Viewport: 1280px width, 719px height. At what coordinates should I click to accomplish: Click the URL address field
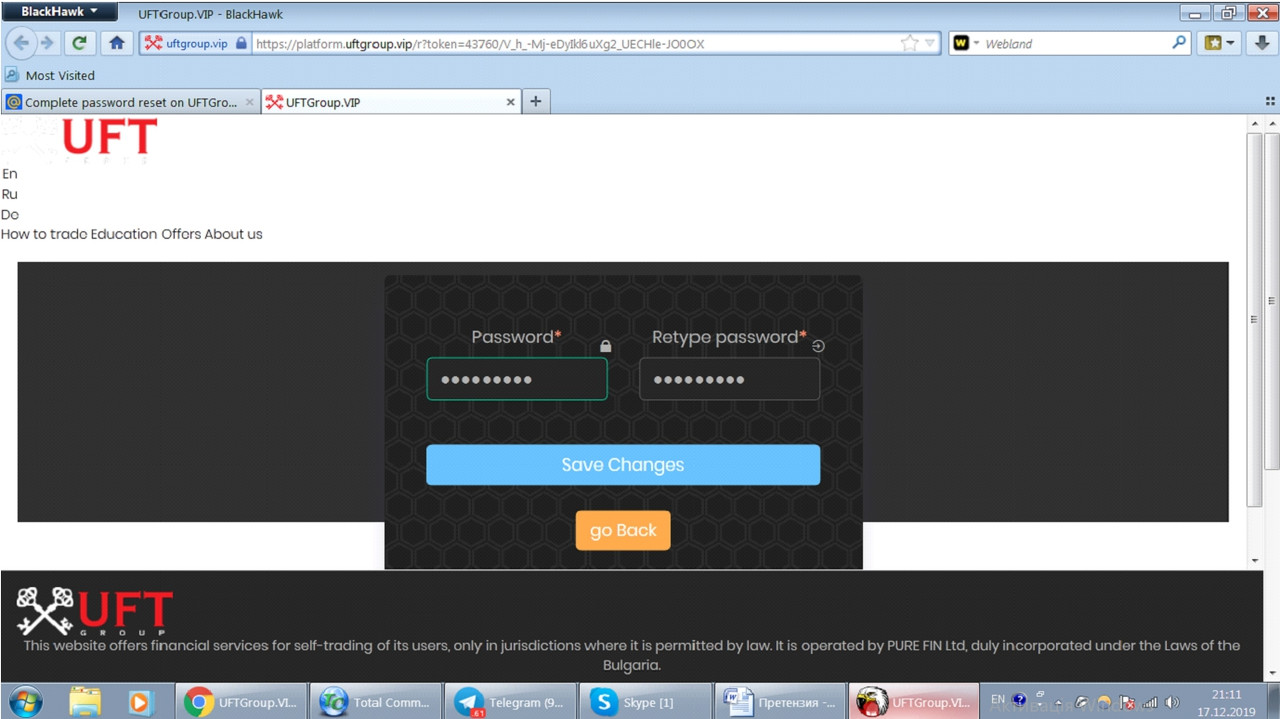[x=575, y=44]
